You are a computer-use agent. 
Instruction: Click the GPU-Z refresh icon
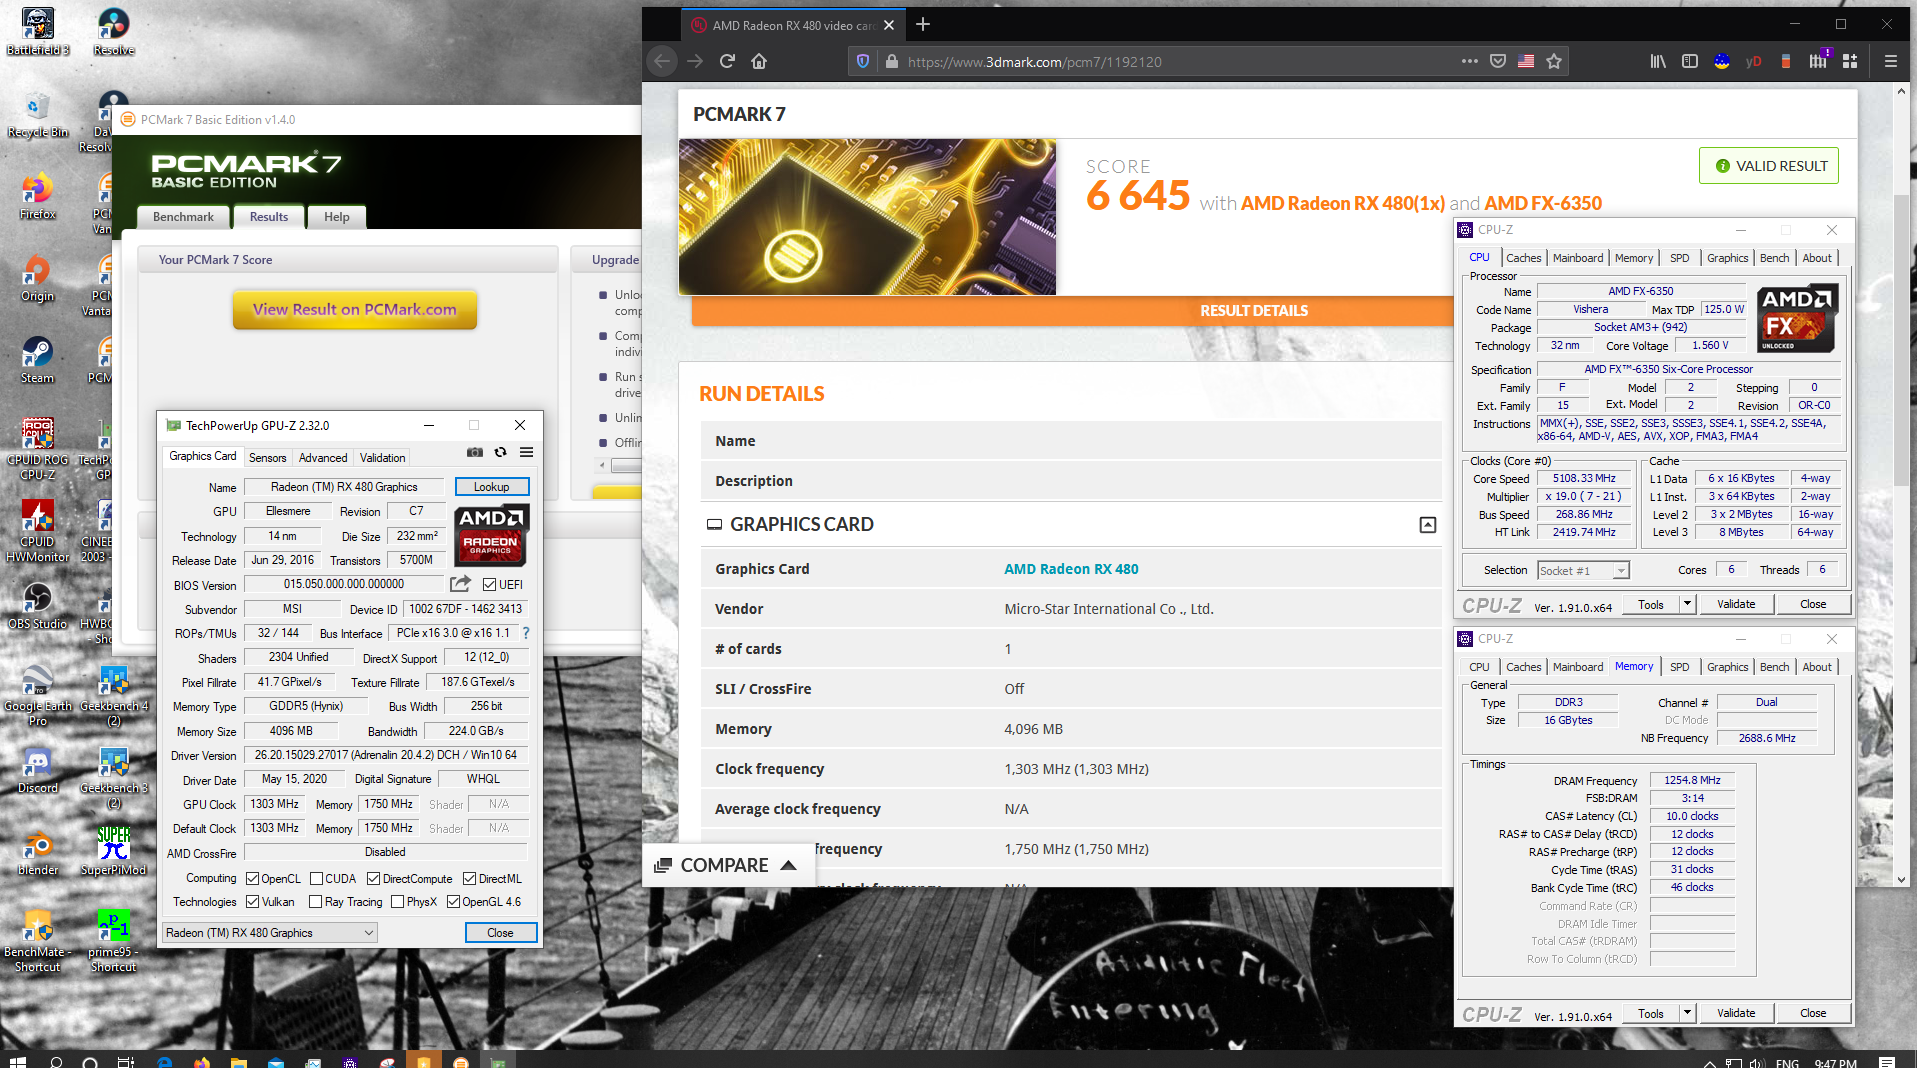pyautogui.click(x=501, y=453)
